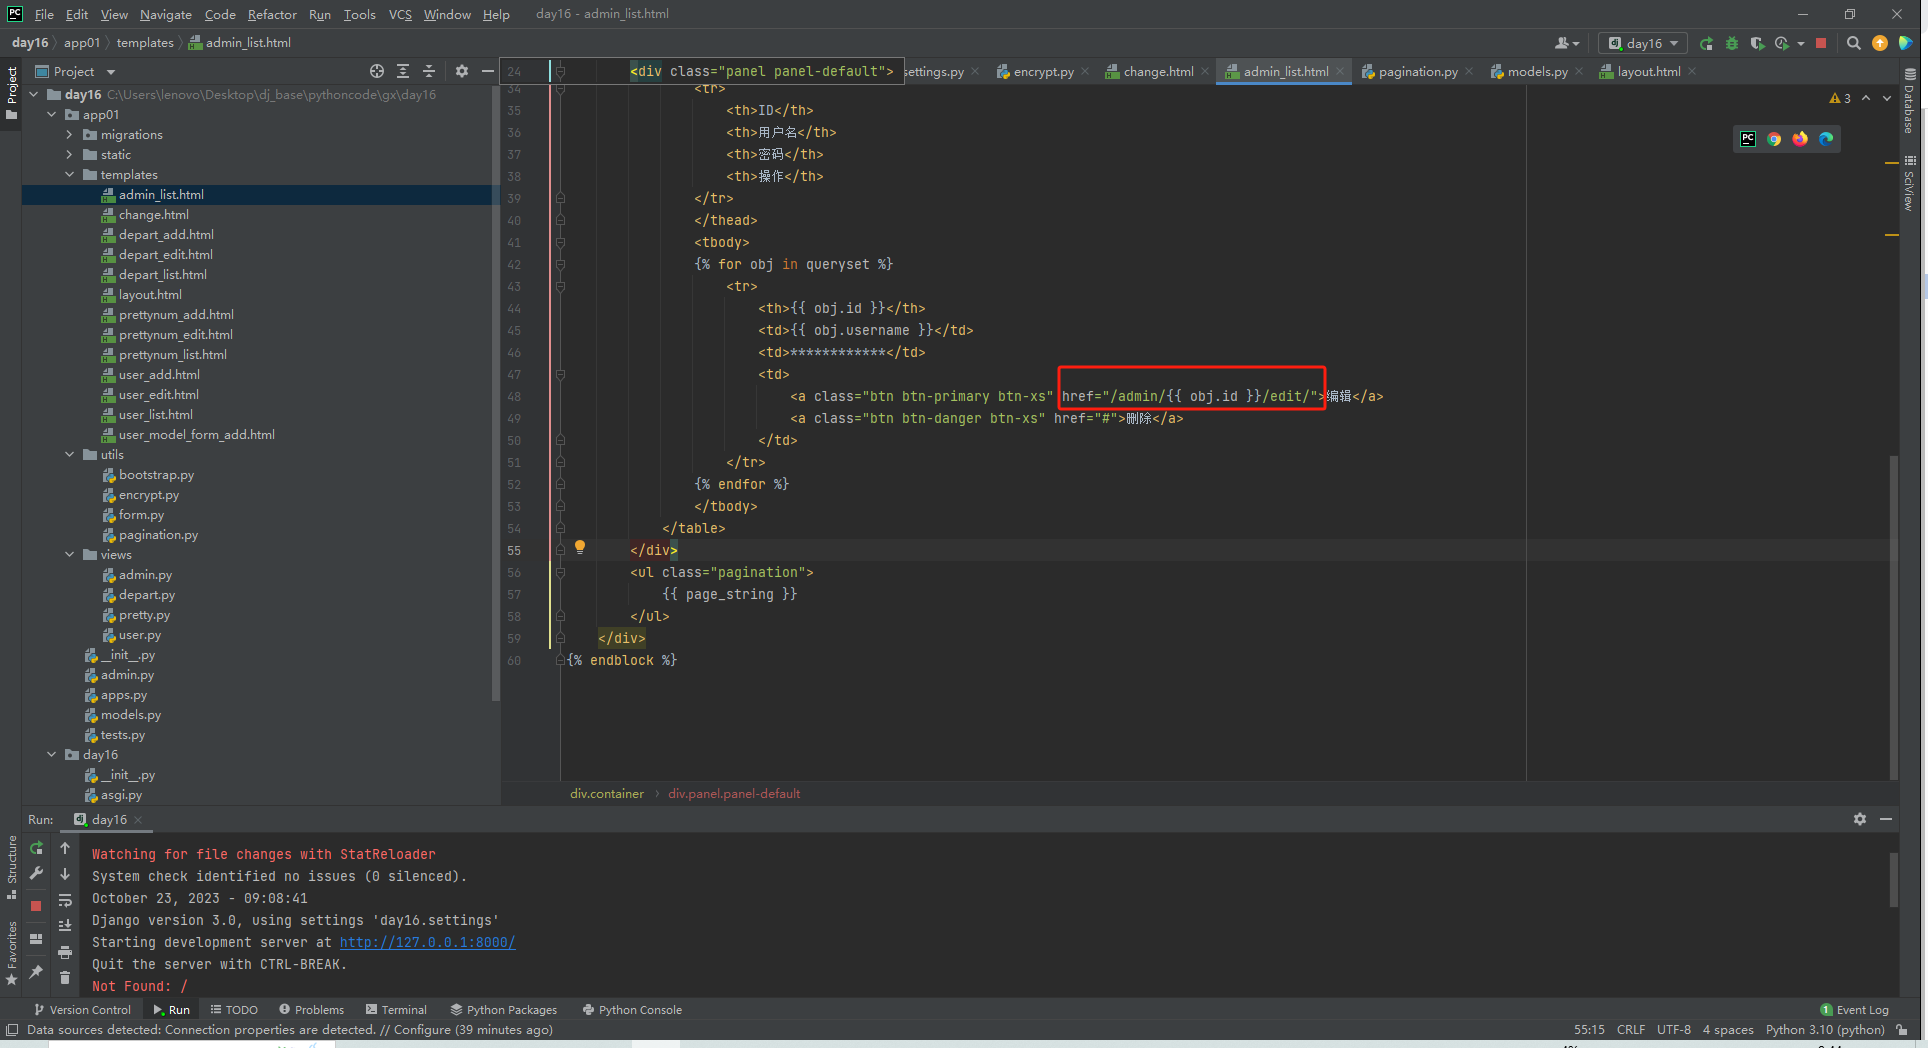1928x1048 pixels.
Task: Open the Refactor menu
Action: click(272, 14)
